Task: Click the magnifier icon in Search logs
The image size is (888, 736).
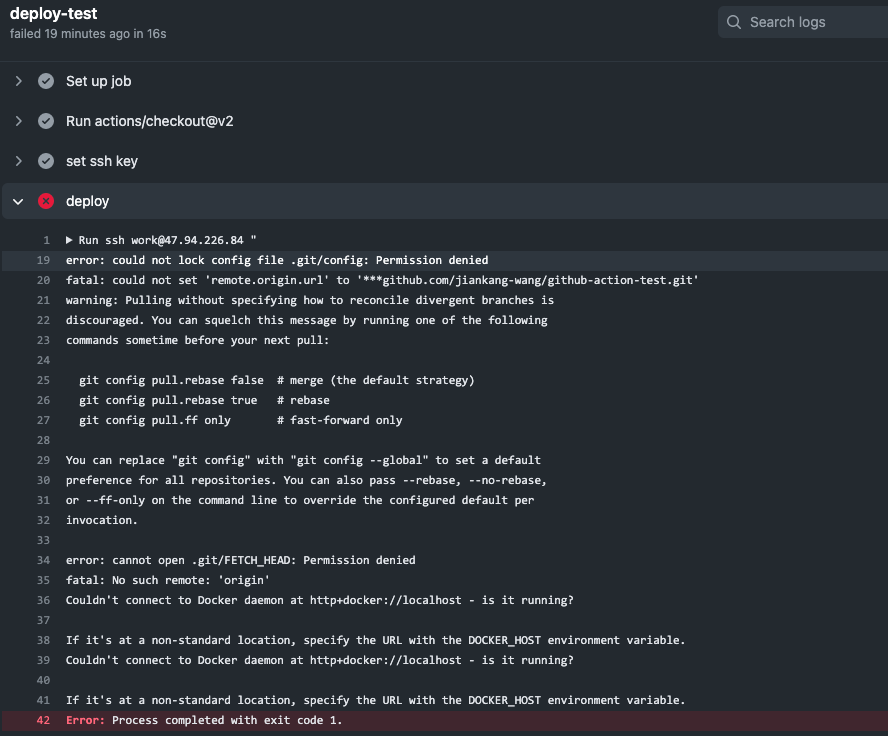Action: coord(734,22)
